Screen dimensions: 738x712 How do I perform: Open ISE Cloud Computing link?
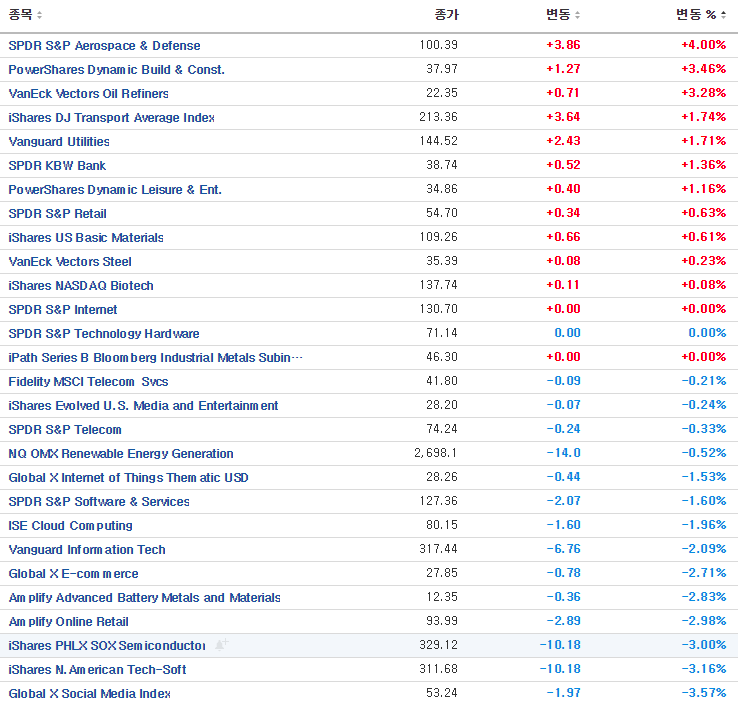click(x=71, y=526)
